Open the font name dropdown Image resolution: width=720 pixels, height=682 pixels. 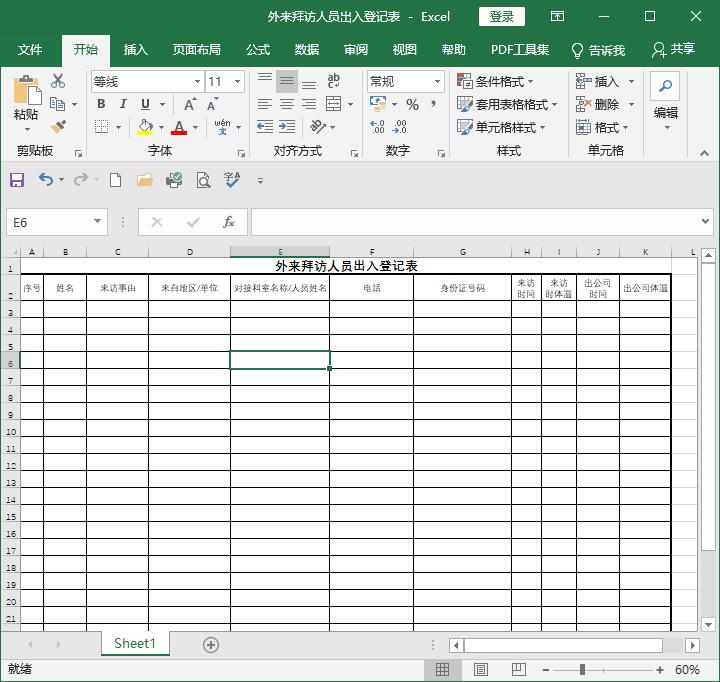click(x=197, y=82)
